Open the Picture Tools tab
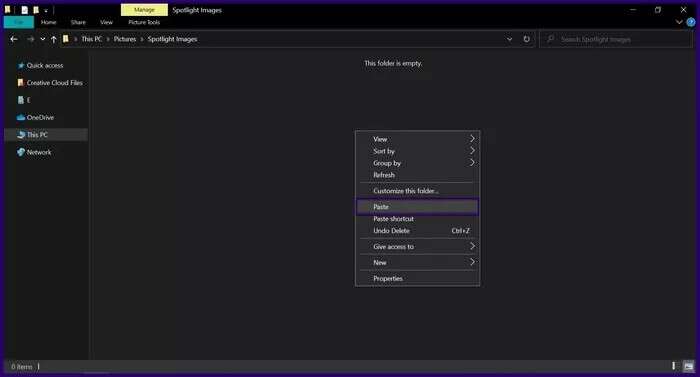Viewport: 700px width, 377px height. [x=144, y=22]
